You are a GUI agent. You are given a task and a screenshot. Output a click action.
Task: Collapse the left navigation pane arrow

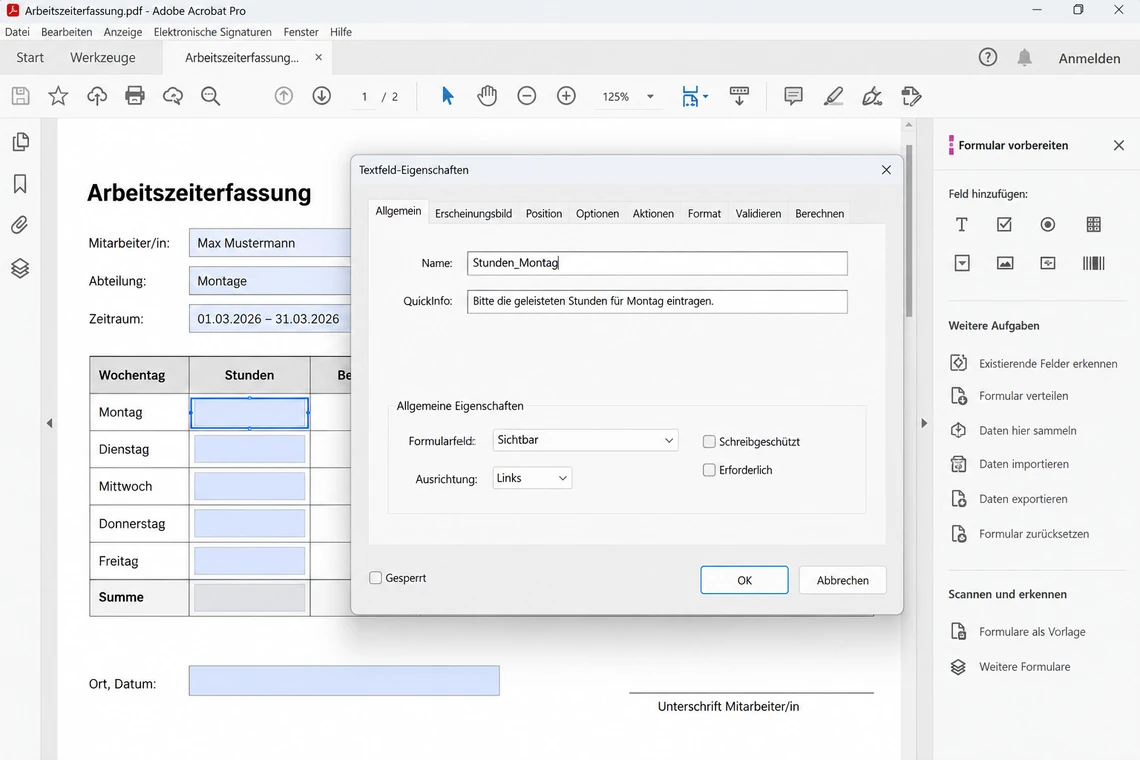pos(49,423)
